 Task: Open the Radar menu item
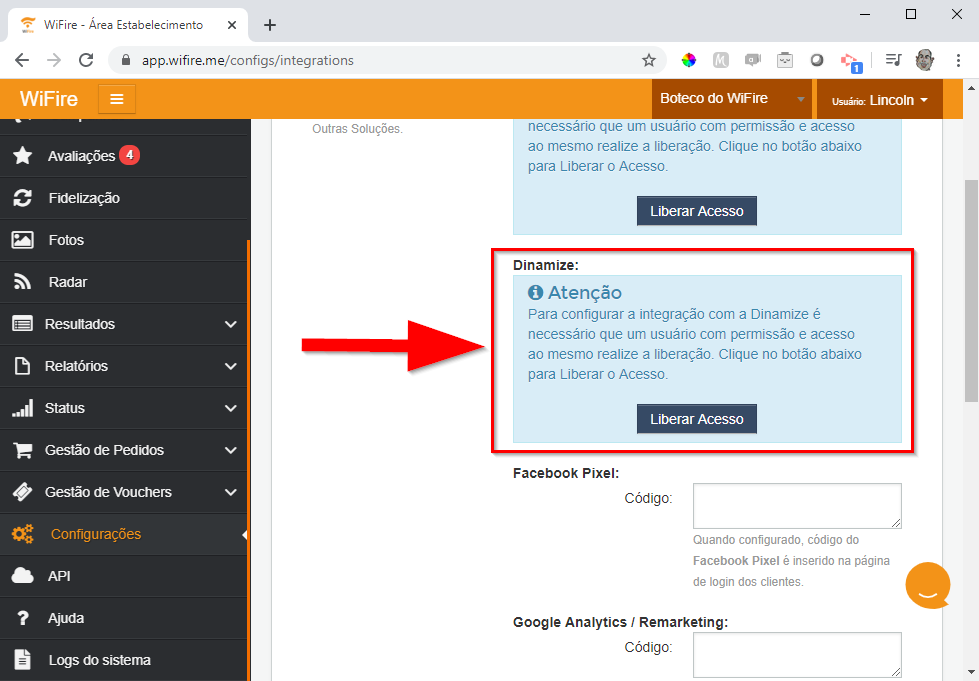point(124,282)
